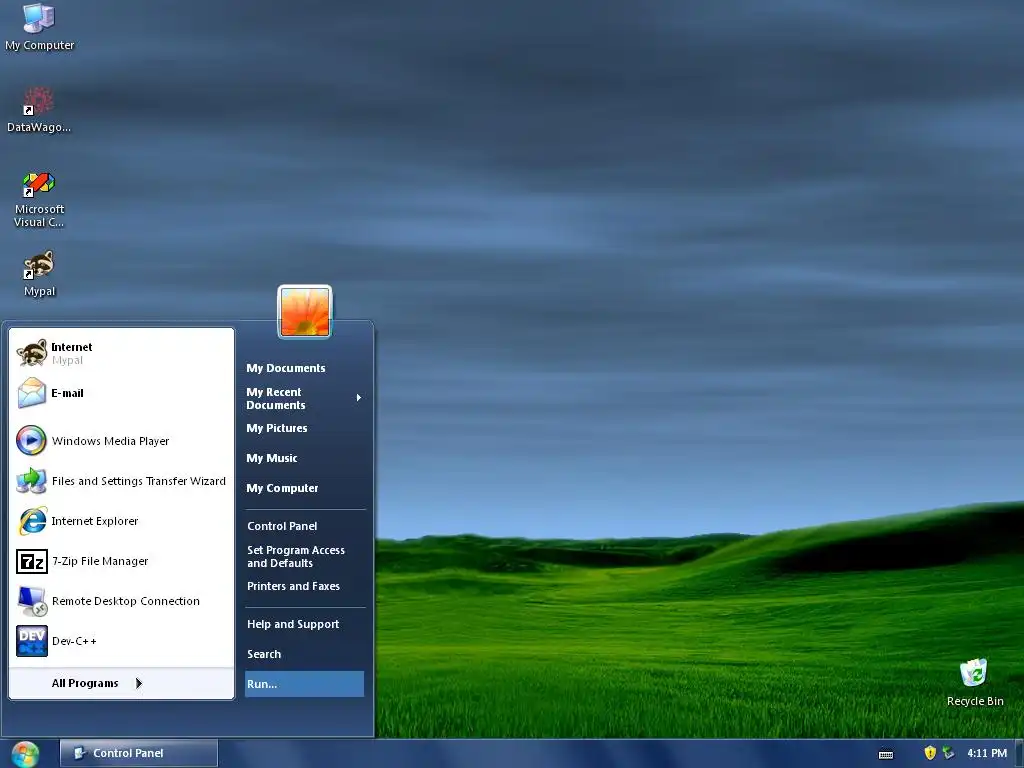Click the Internet Explorer label

point(95,520)
